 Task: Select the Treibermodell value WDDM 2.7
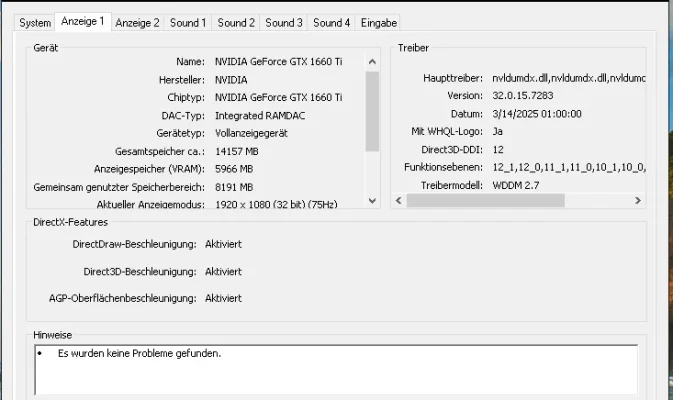click(x=515, y=185)
